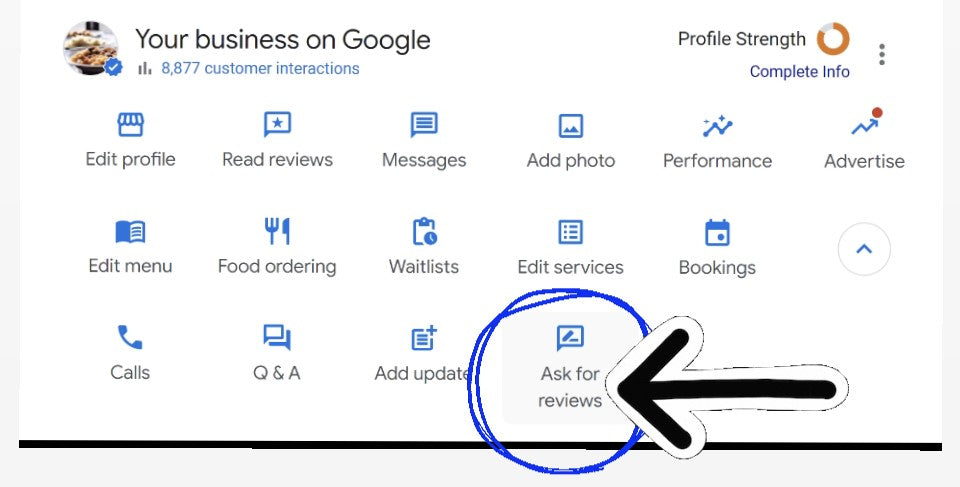Viewport: 960px width, 487px height.
Task: Open the Messages icon
Action: click(424, 126)
